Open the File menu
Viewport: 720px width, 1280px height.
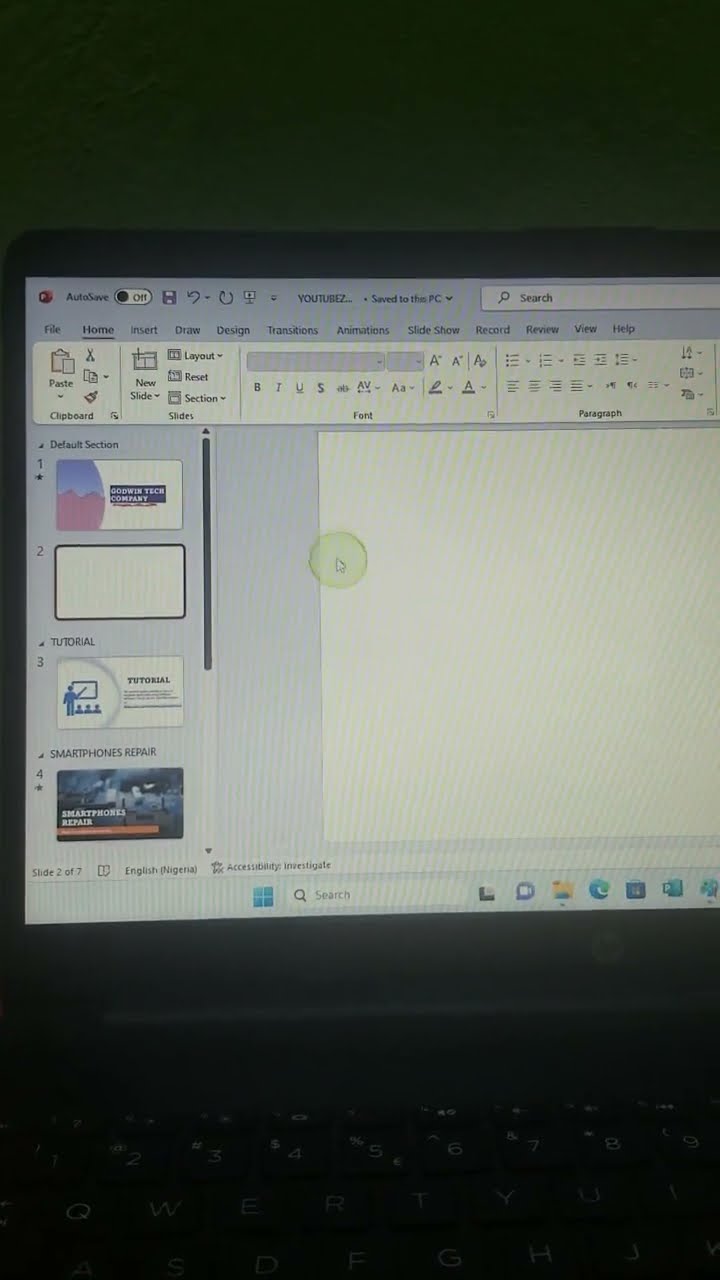point(52,329)
